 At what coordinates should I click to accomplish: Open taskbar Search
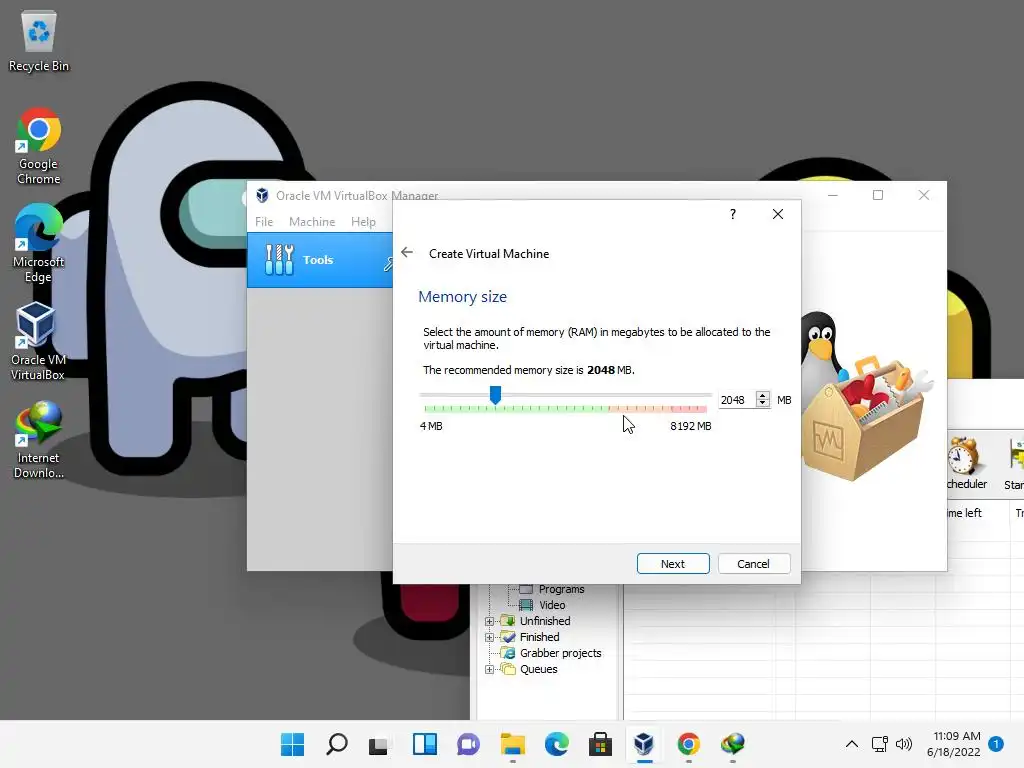tap(336, 744)
